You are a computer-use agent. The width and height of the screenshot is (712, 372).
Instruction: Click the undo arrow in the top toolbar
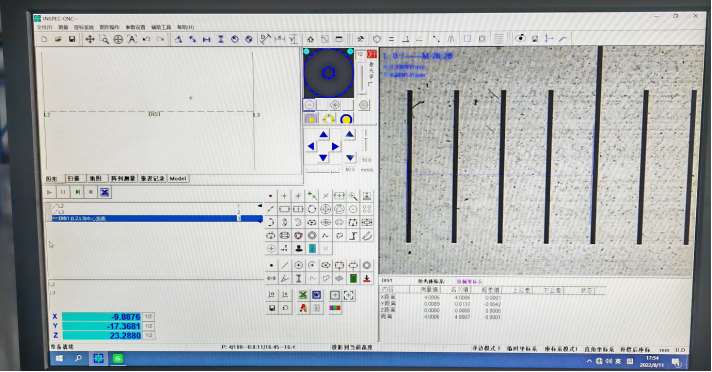point(146,40)
